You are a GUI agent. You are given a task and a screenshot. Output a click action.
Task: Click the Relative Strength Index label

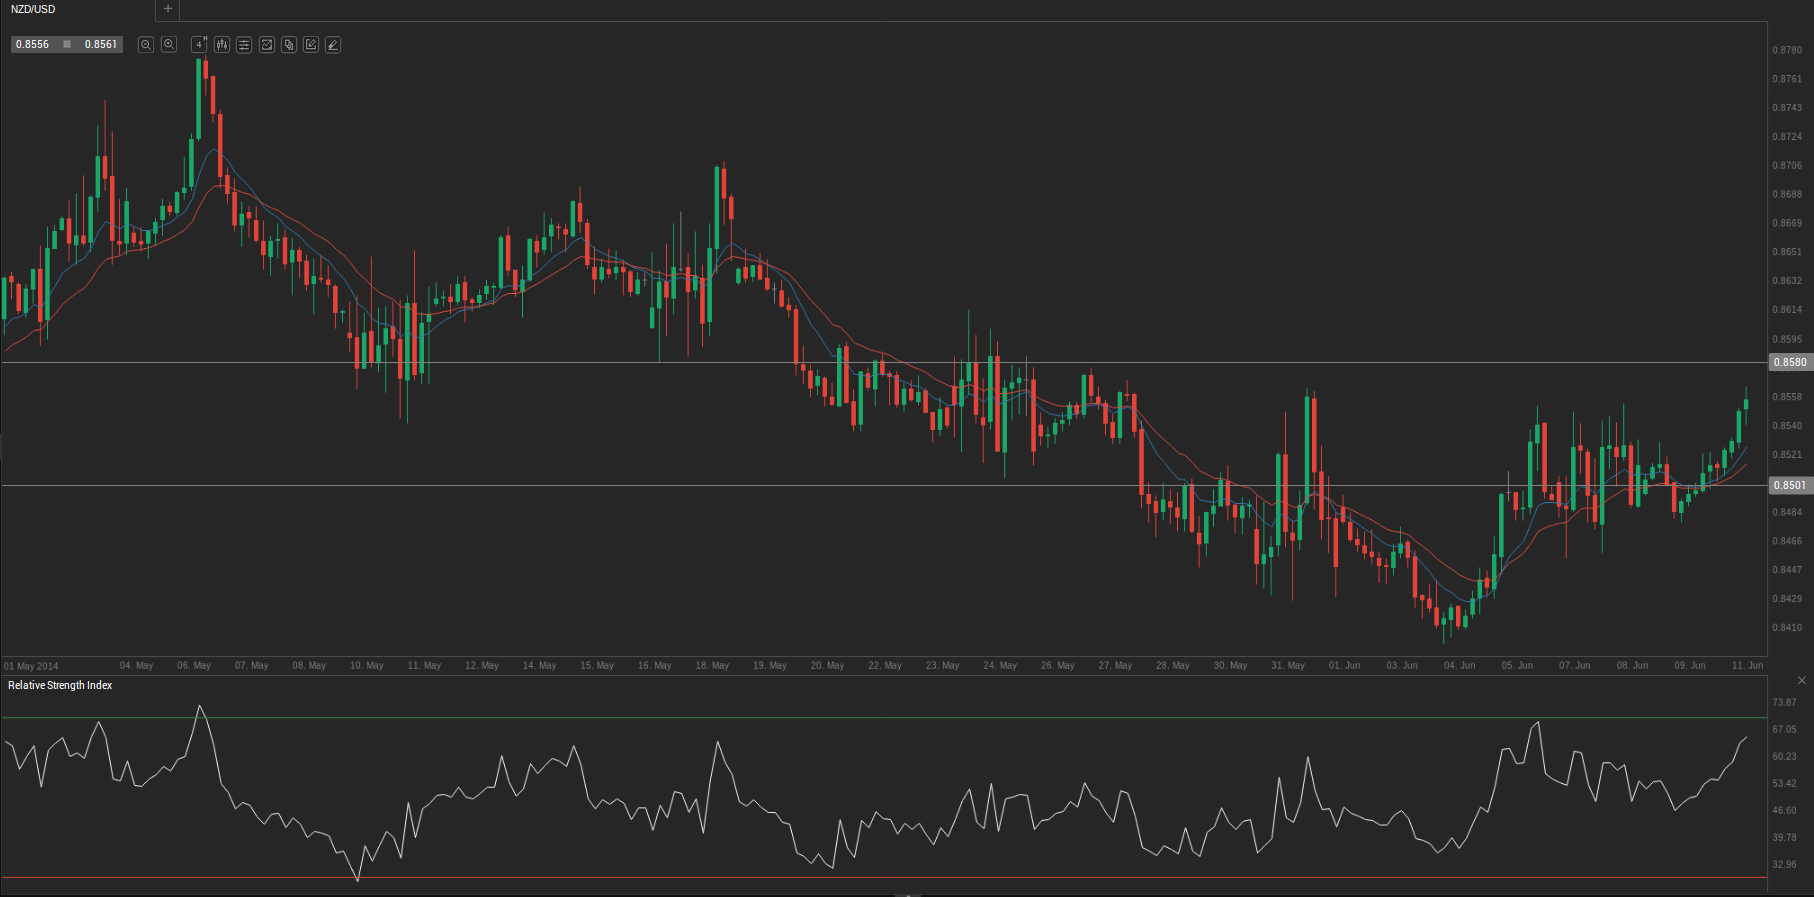click(60, 685)
